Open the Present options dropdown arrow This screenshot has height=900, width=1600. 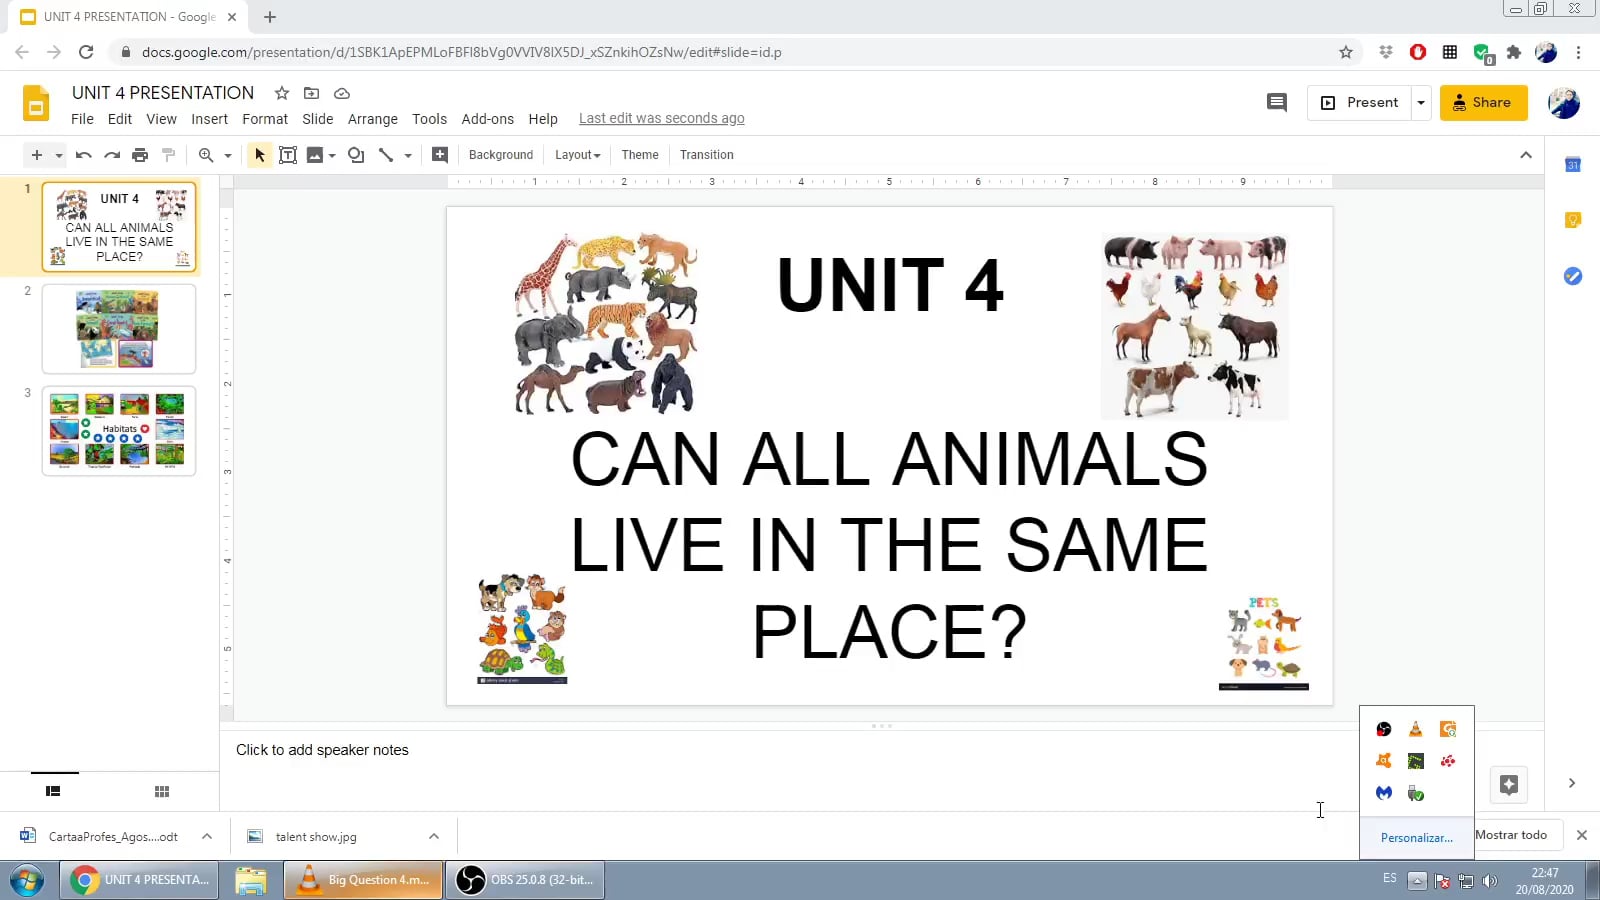tap(1421, 102)
